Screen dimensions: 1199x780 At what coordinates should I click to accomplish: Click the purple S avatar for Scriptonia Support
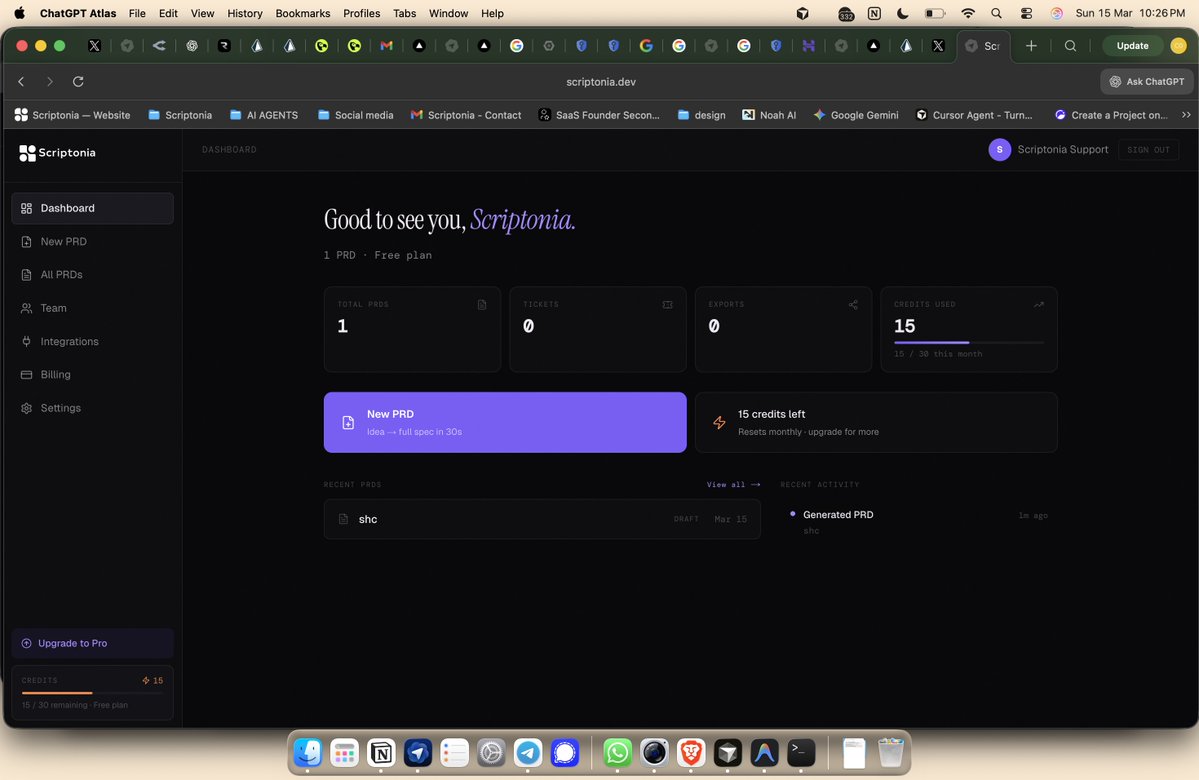999,150
